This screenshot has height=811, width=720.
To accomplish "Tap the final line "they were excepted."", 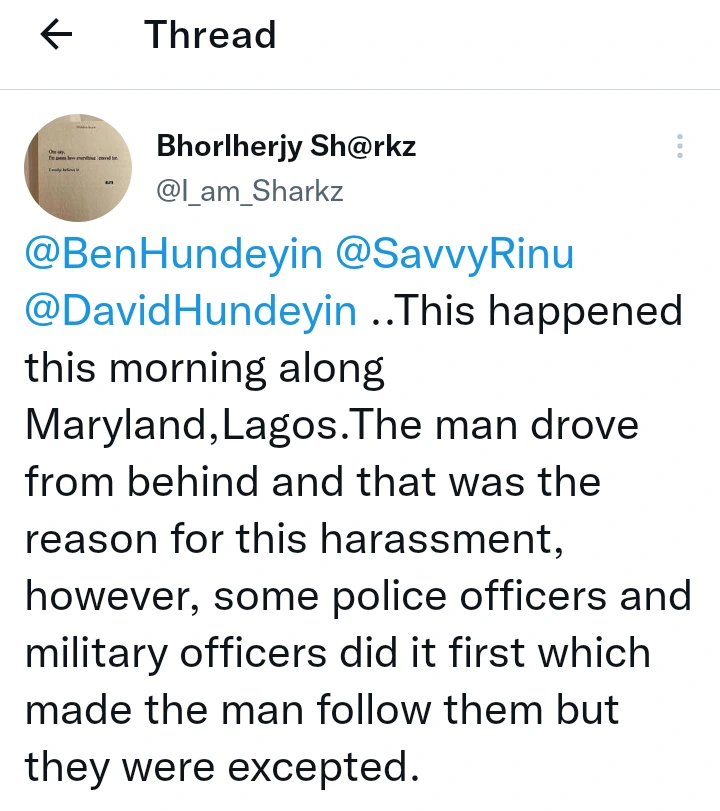I will coord(219,767).
